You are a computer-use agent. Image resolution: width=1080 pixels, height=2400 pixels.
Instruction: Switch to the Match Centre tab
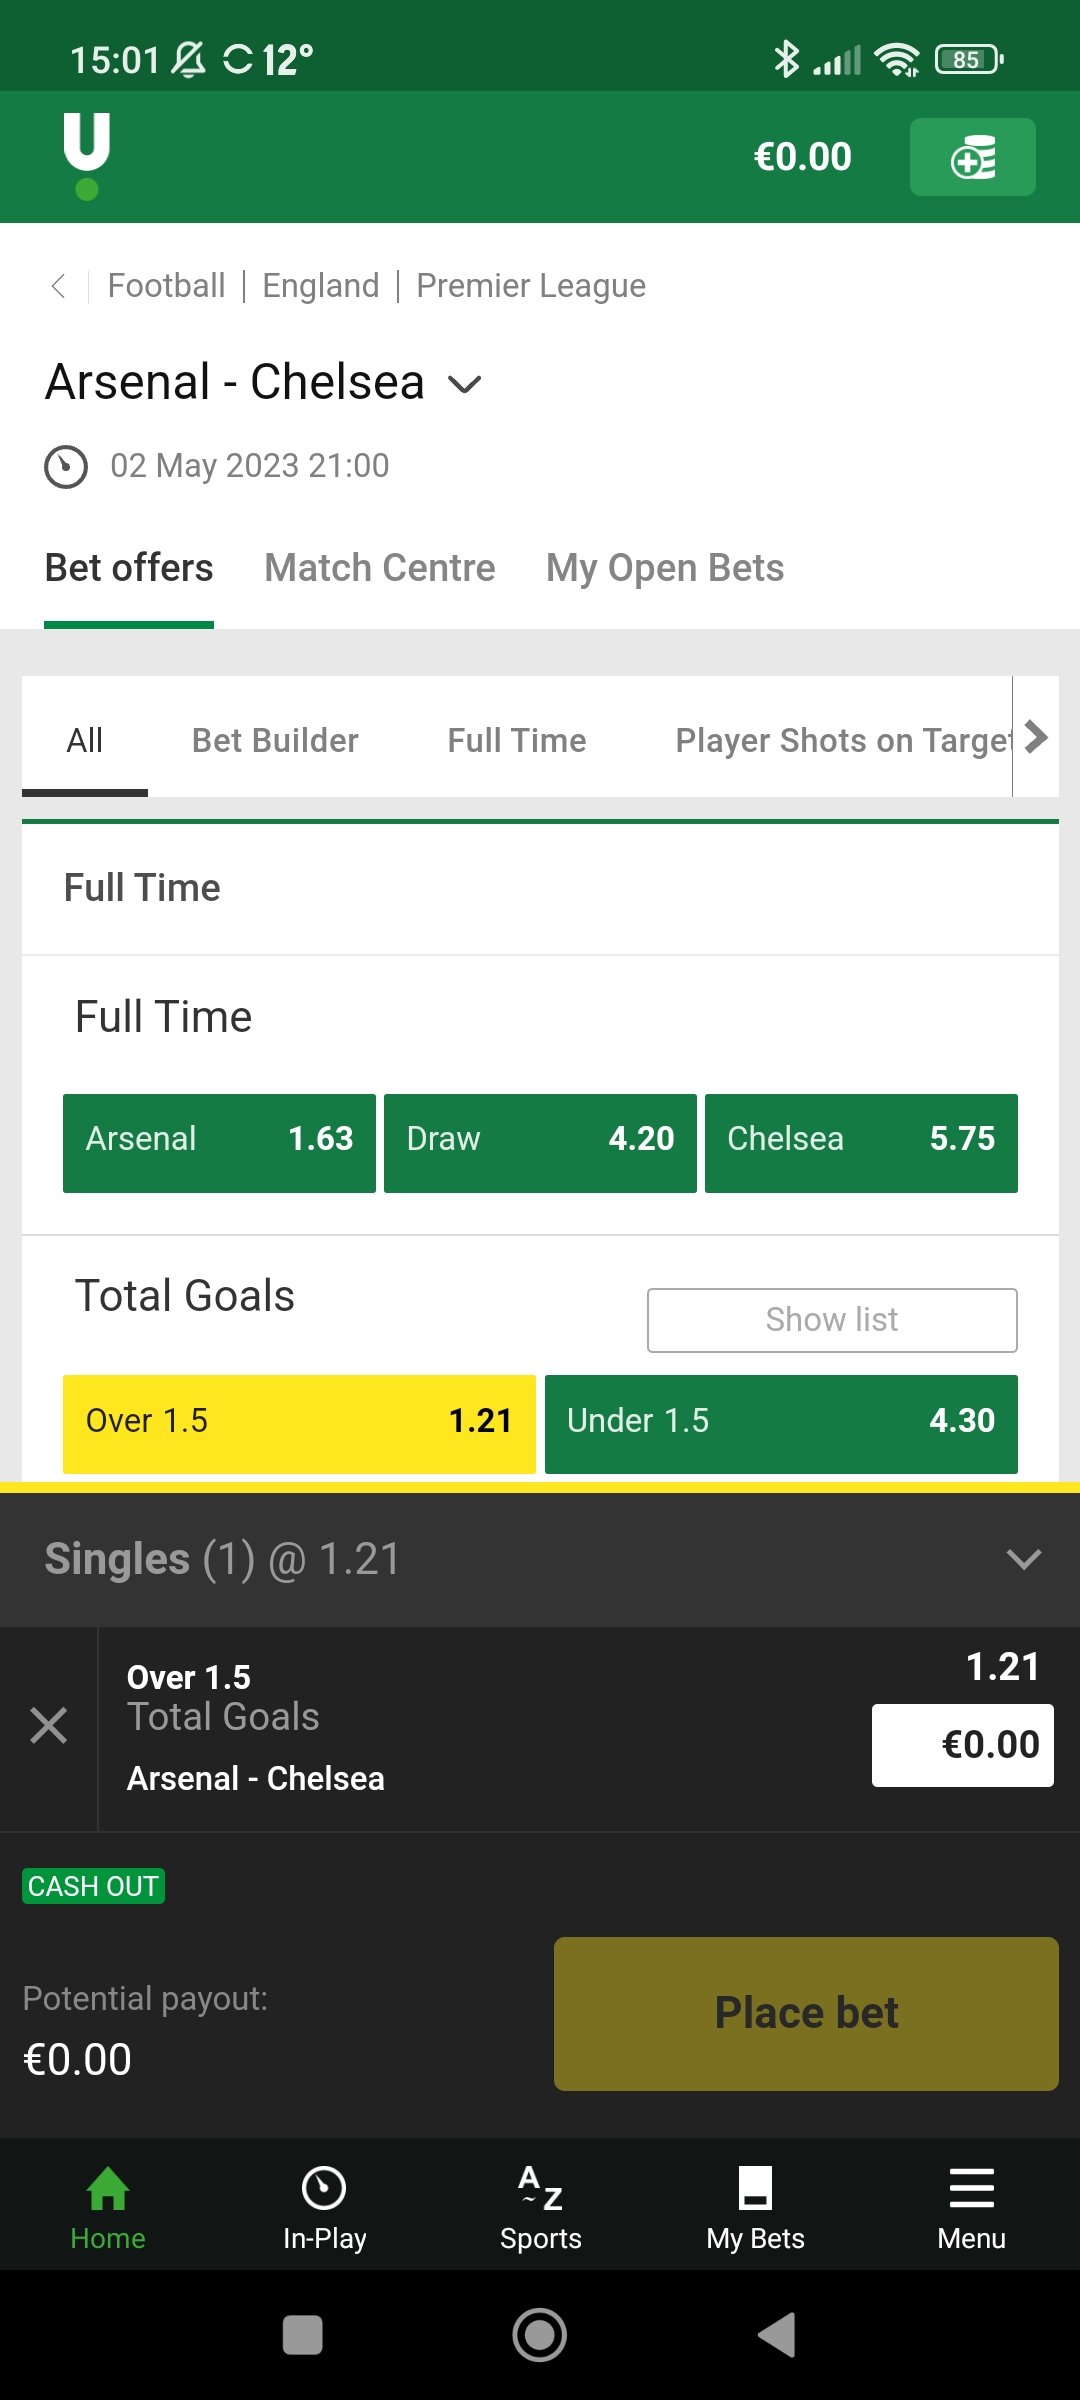point(380,568)
